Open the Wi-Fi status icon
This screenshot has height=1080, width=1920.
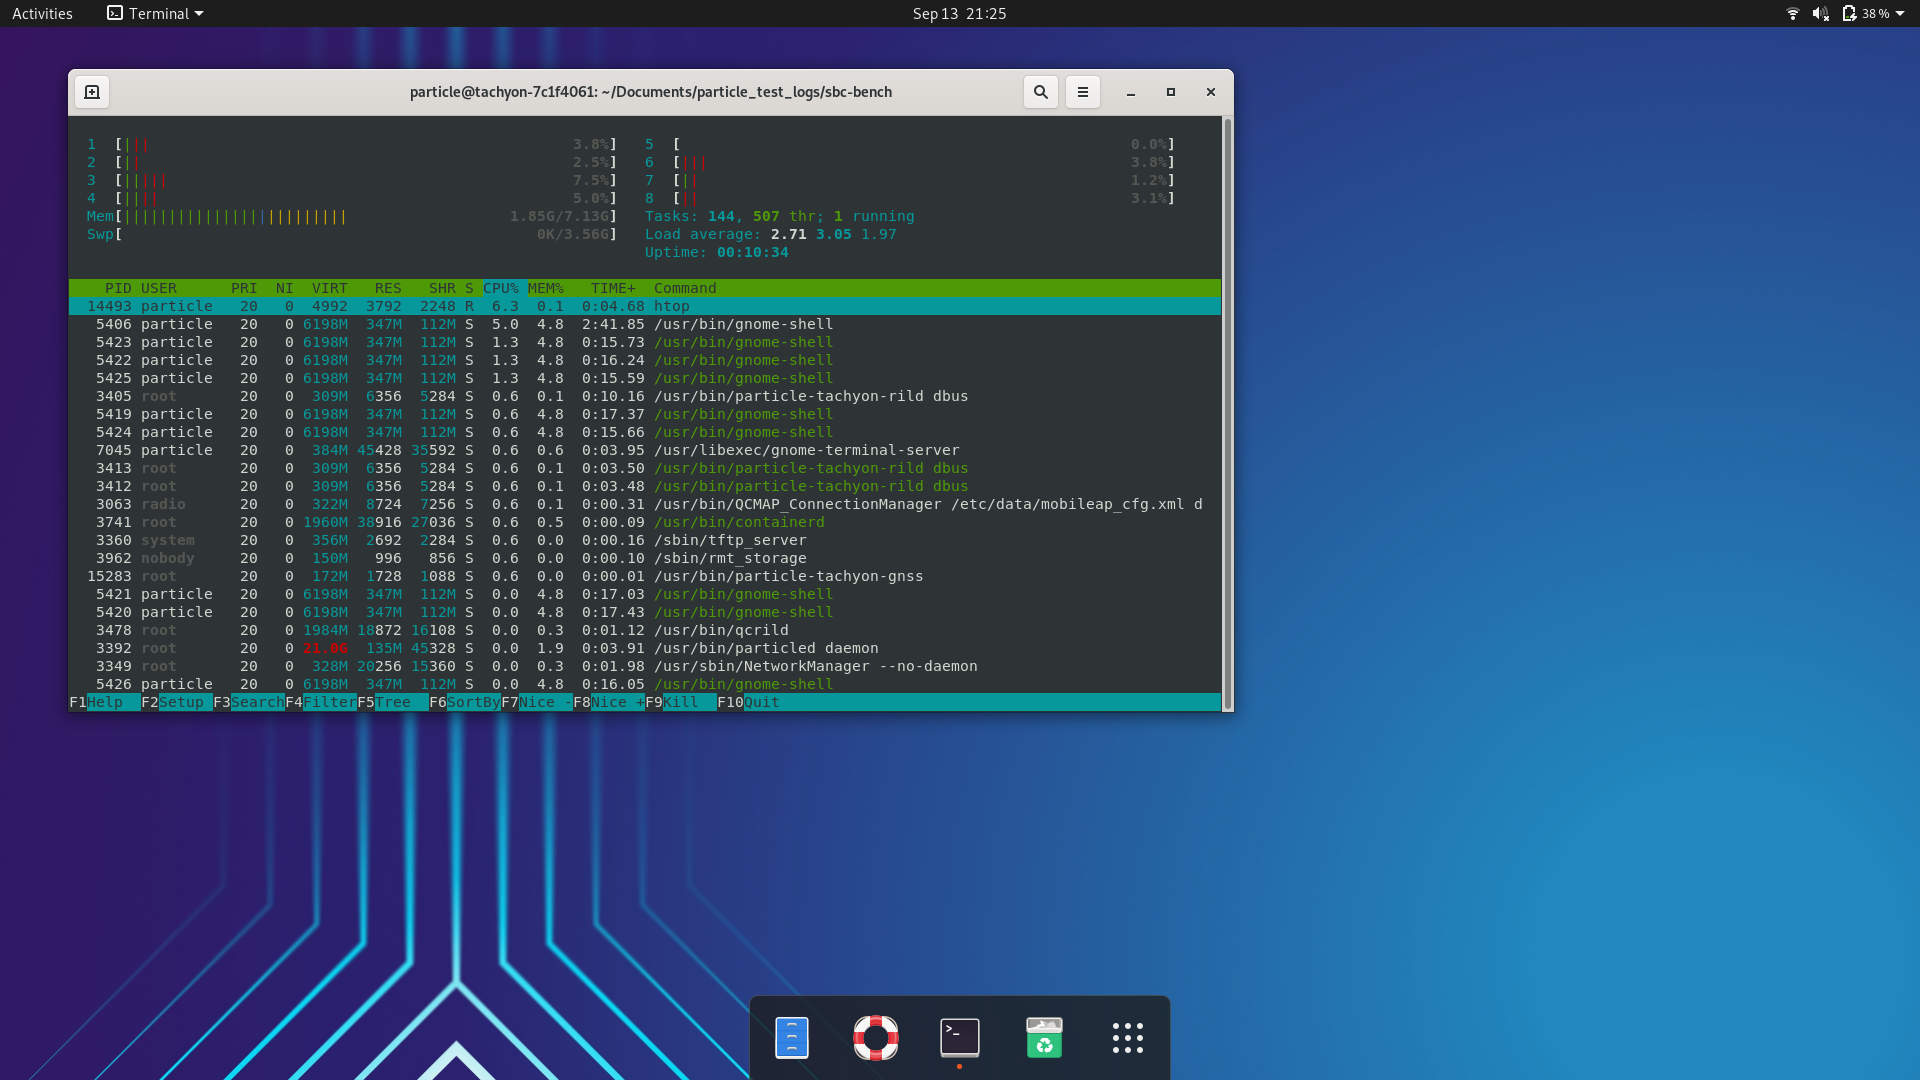(x=1793, y=14)
